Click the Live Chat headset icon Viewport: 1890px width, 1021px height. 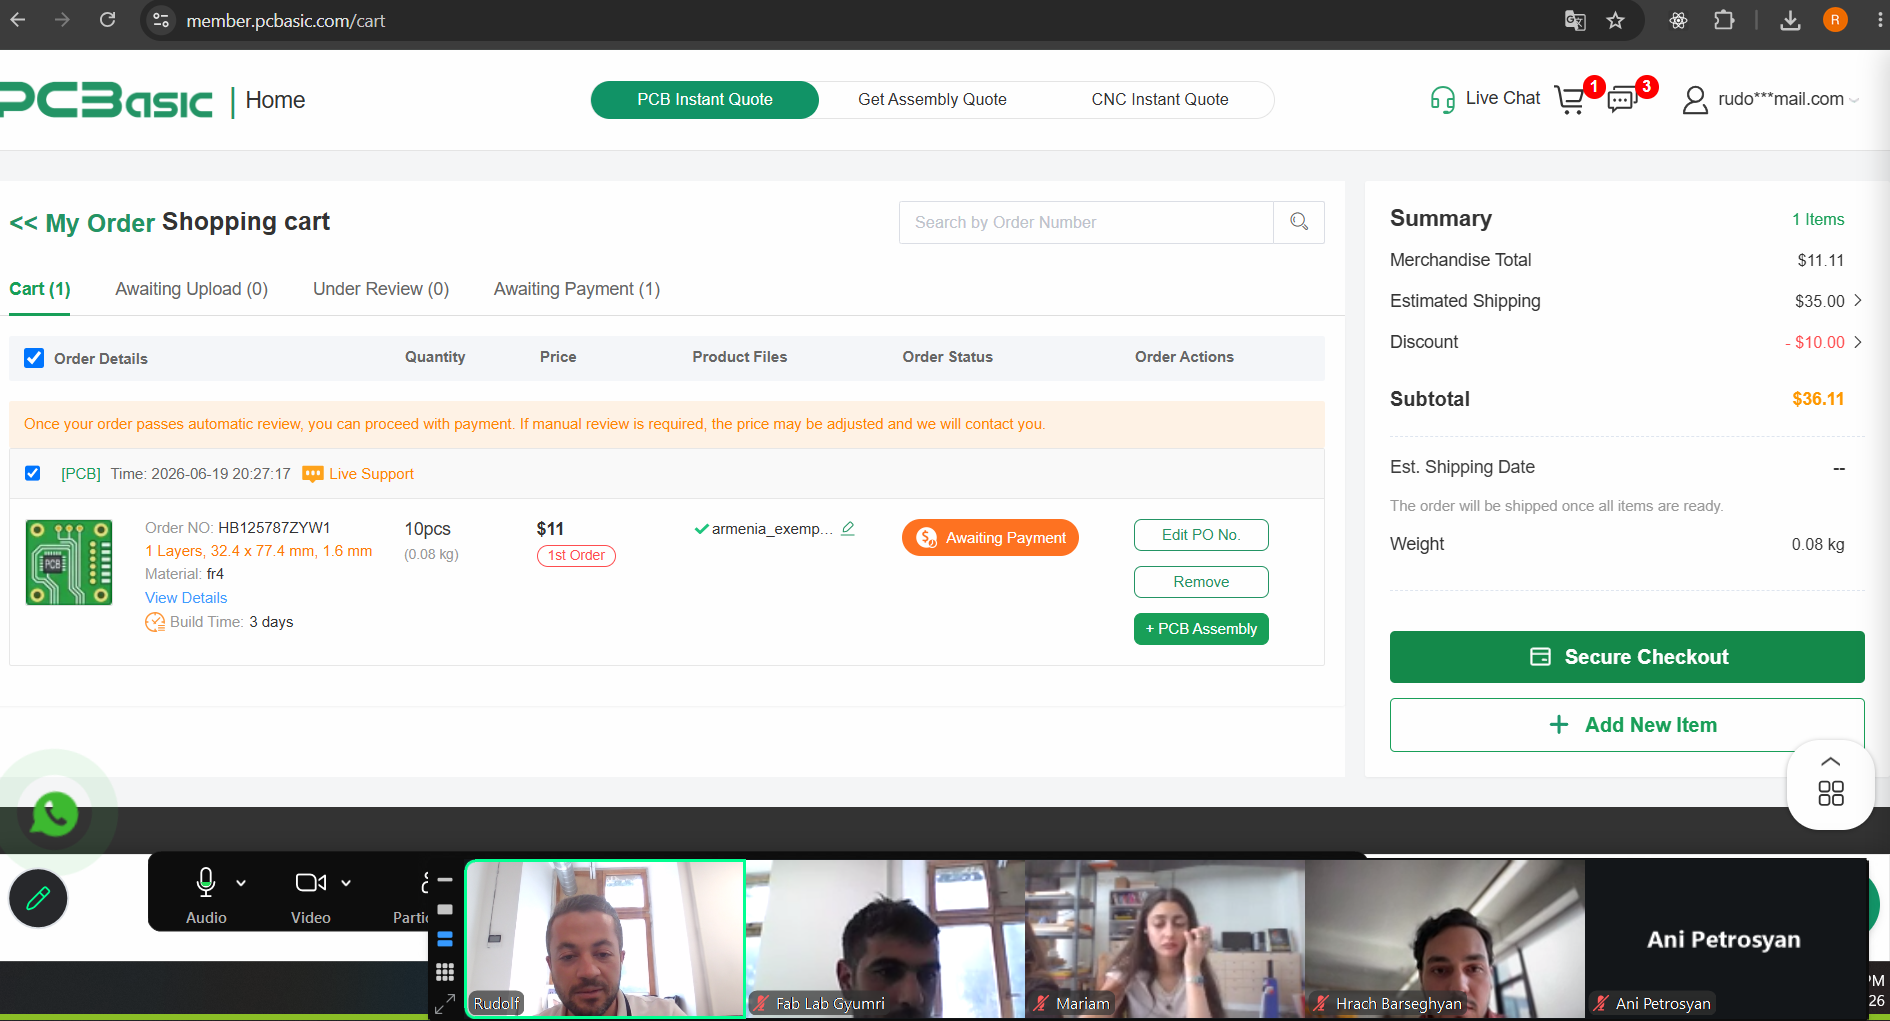pos(1442,99)
